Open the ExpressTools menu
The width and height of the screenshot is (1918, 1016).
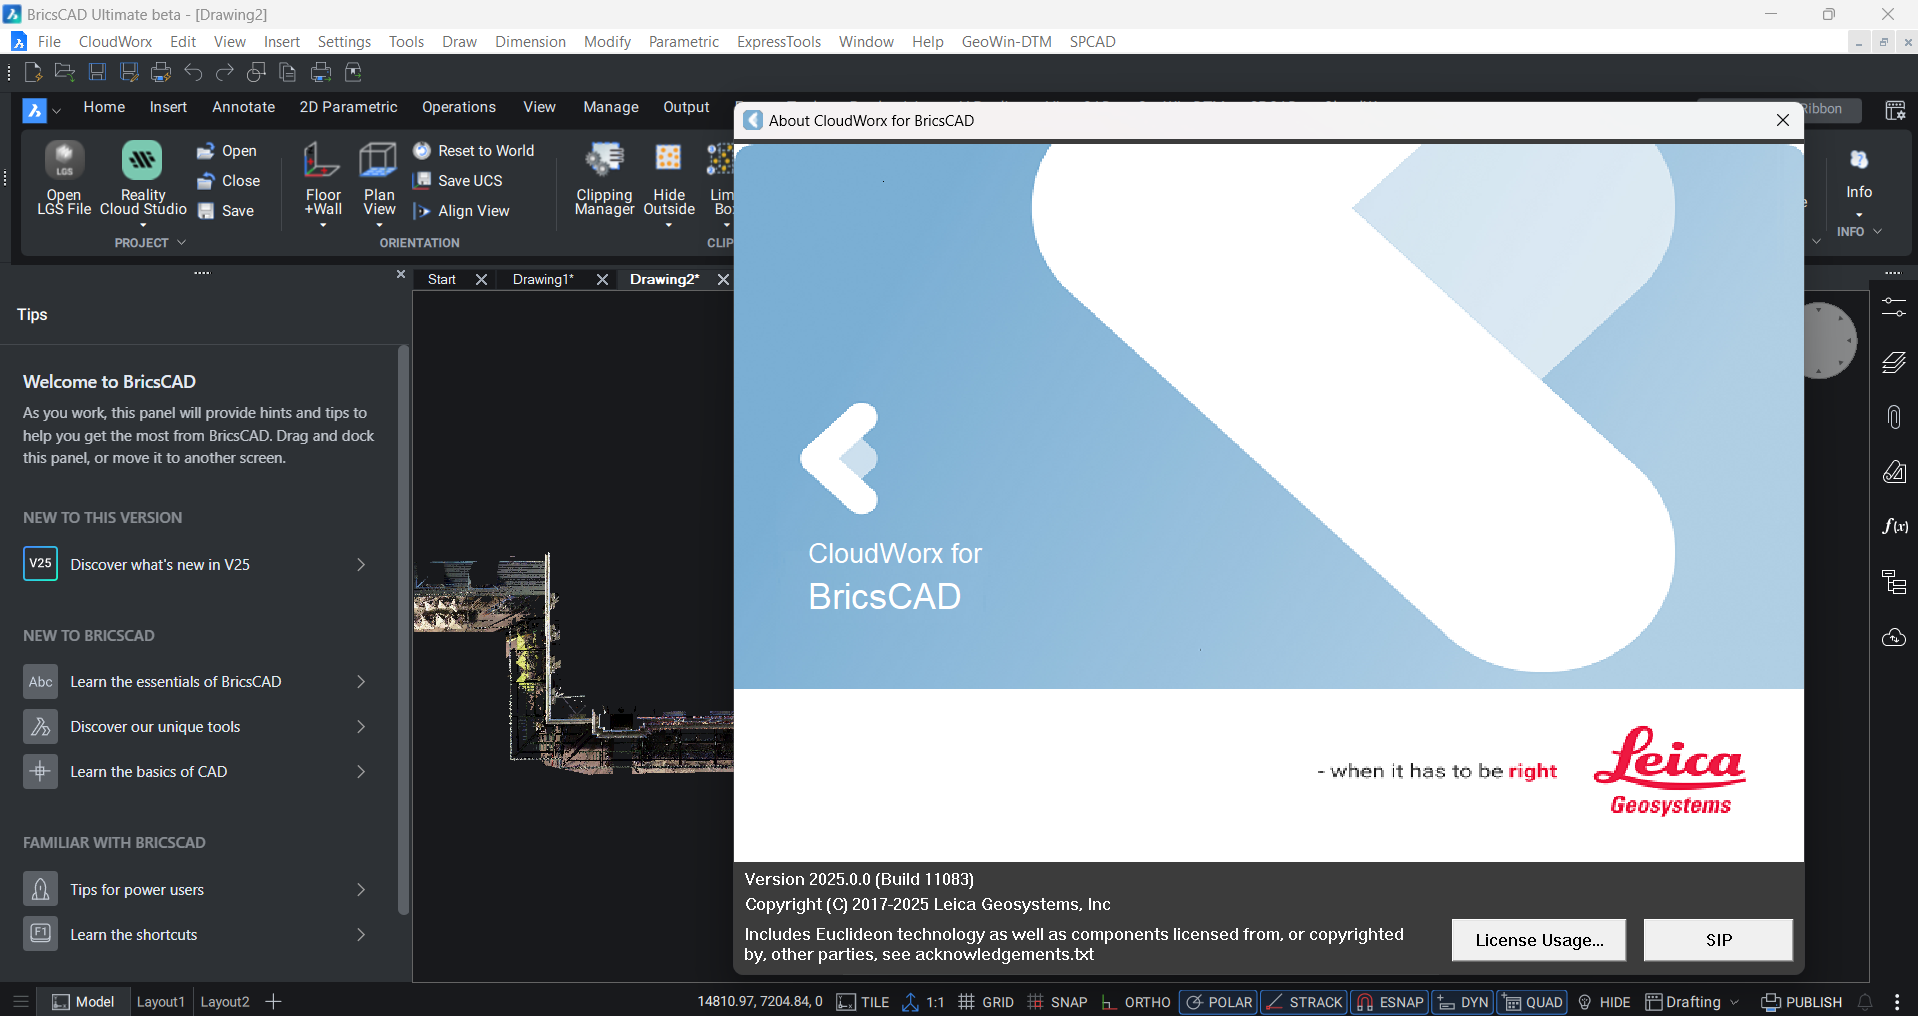pos(779,42)
